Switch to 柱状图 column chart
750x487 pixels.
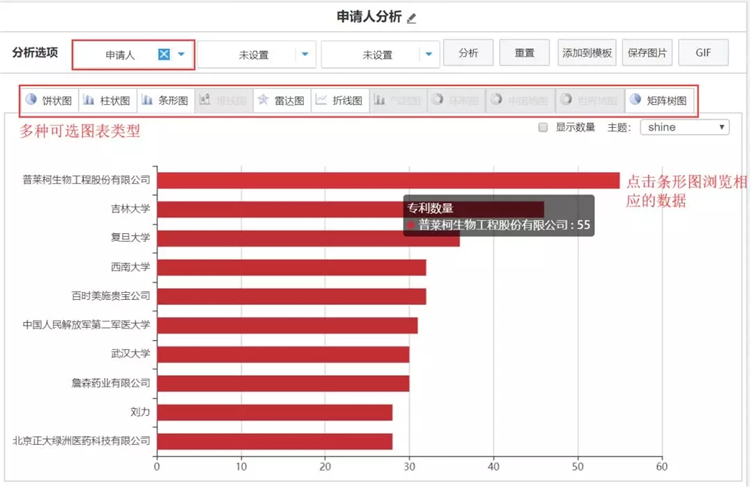106,100
